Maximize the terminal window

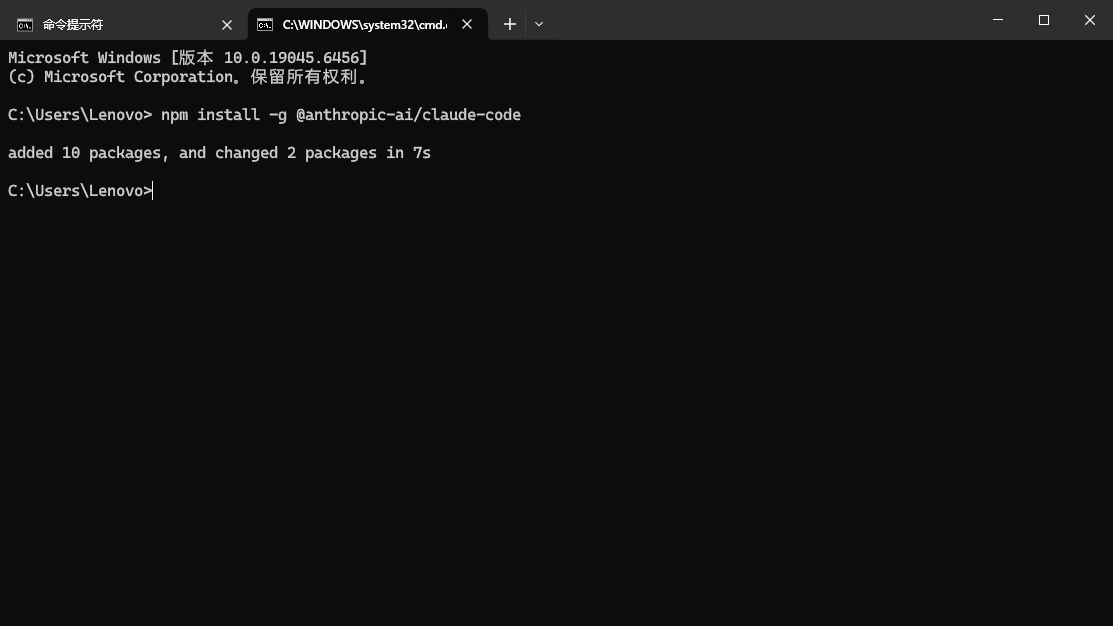click(1044, 20)
